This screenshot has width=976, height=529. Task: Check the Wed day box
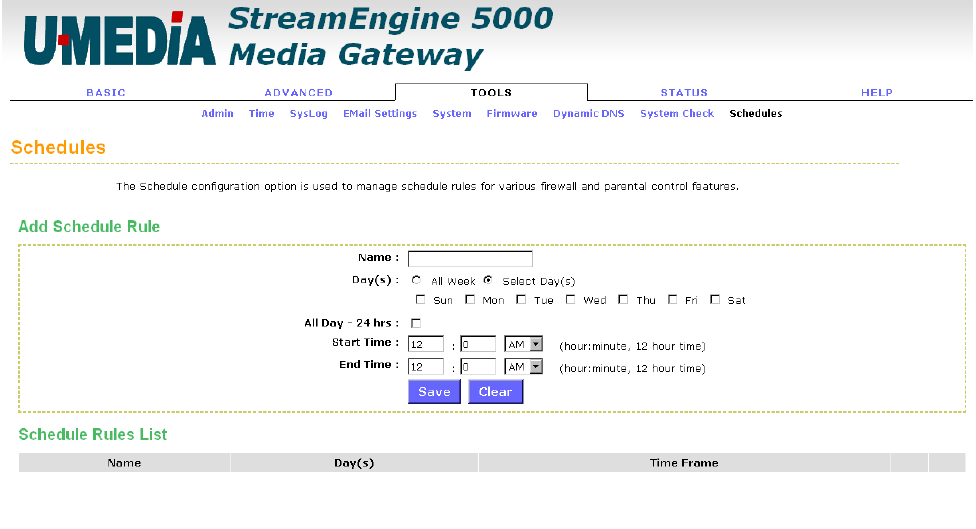(x=570, y=300)
